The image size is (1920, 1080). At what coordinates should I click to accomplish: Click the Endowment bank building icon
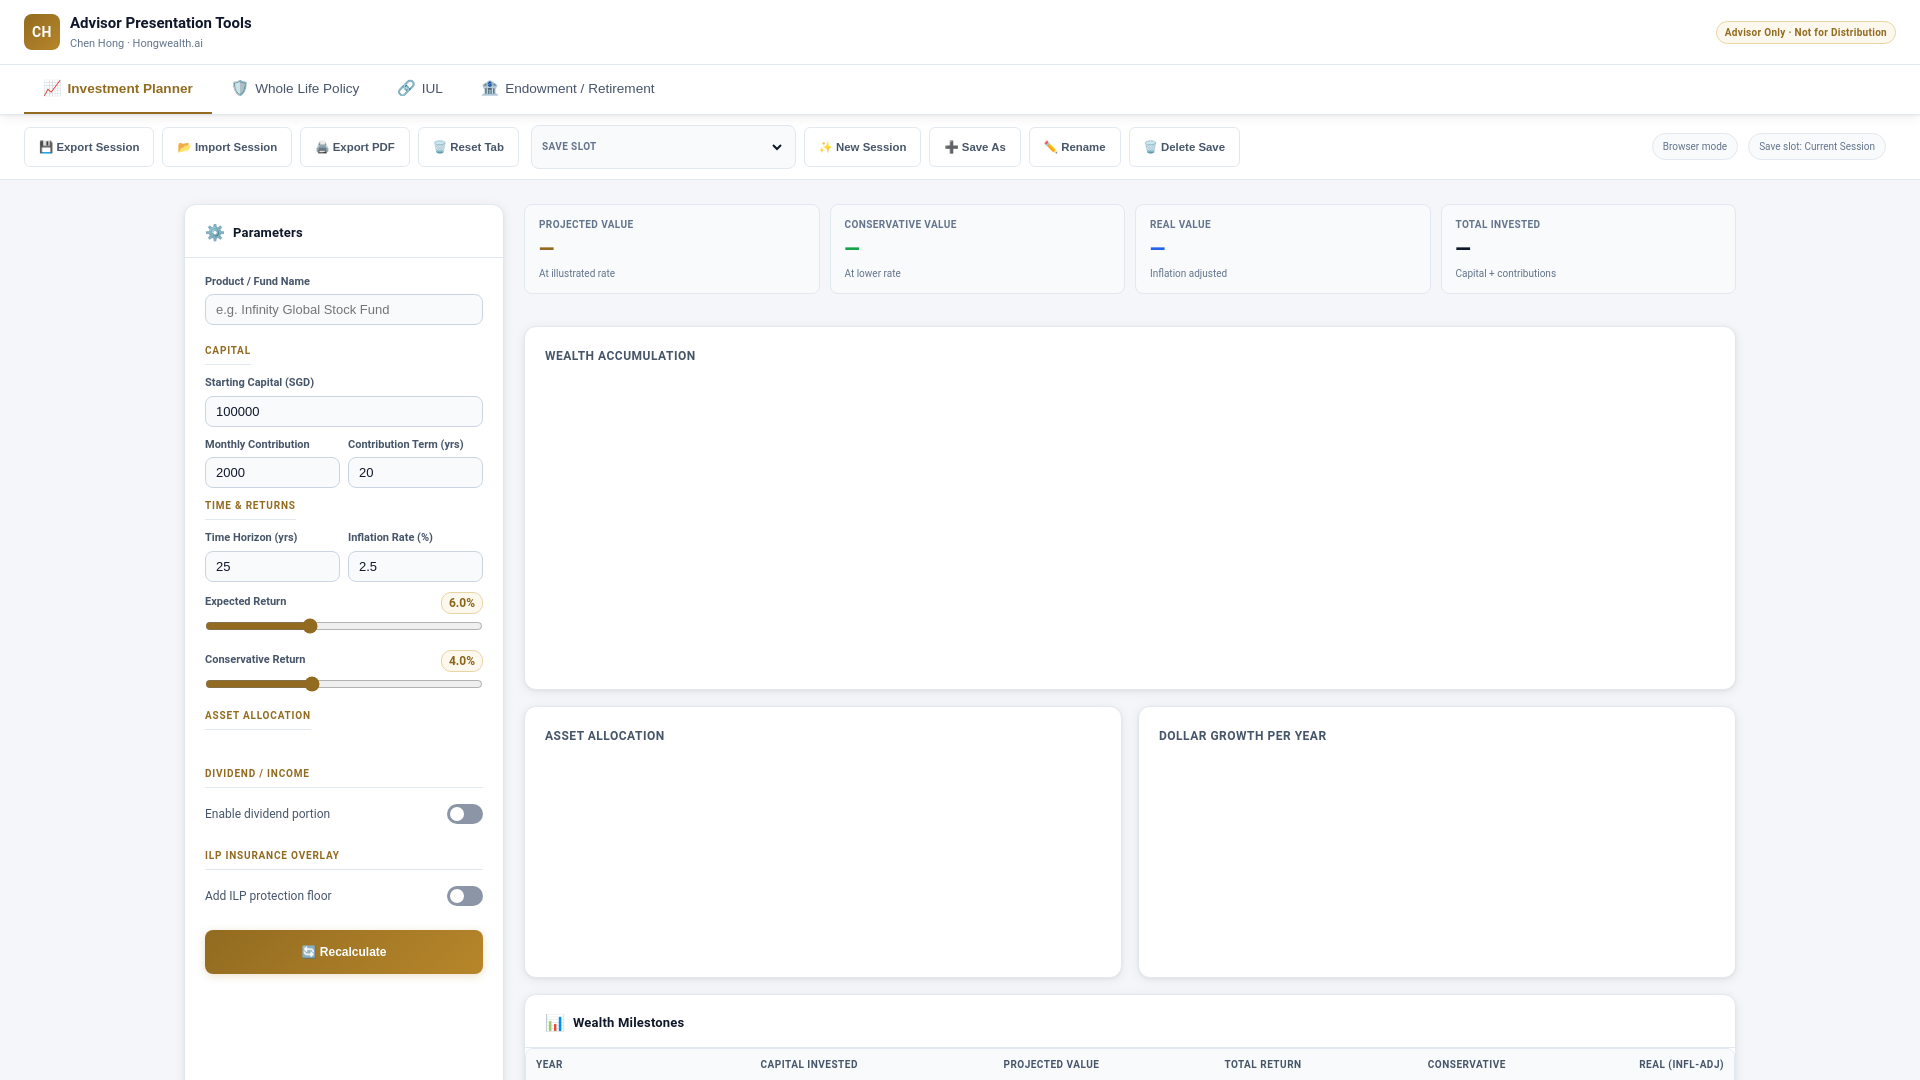[x=490, y=88]
